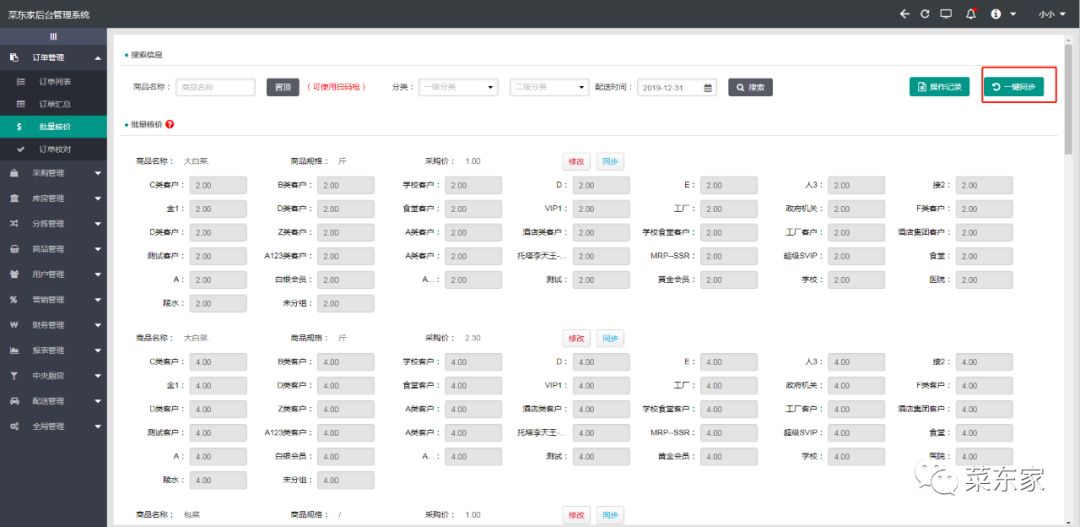Click the refresh icon in the header
Viewport: 1080px width, 527px height.
(925, 14)
